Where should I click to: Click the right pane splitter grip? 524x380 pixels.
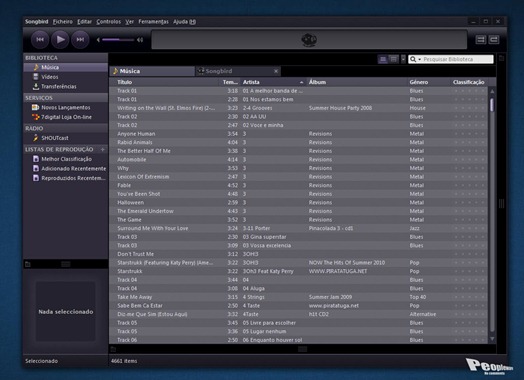coord(502,204)
